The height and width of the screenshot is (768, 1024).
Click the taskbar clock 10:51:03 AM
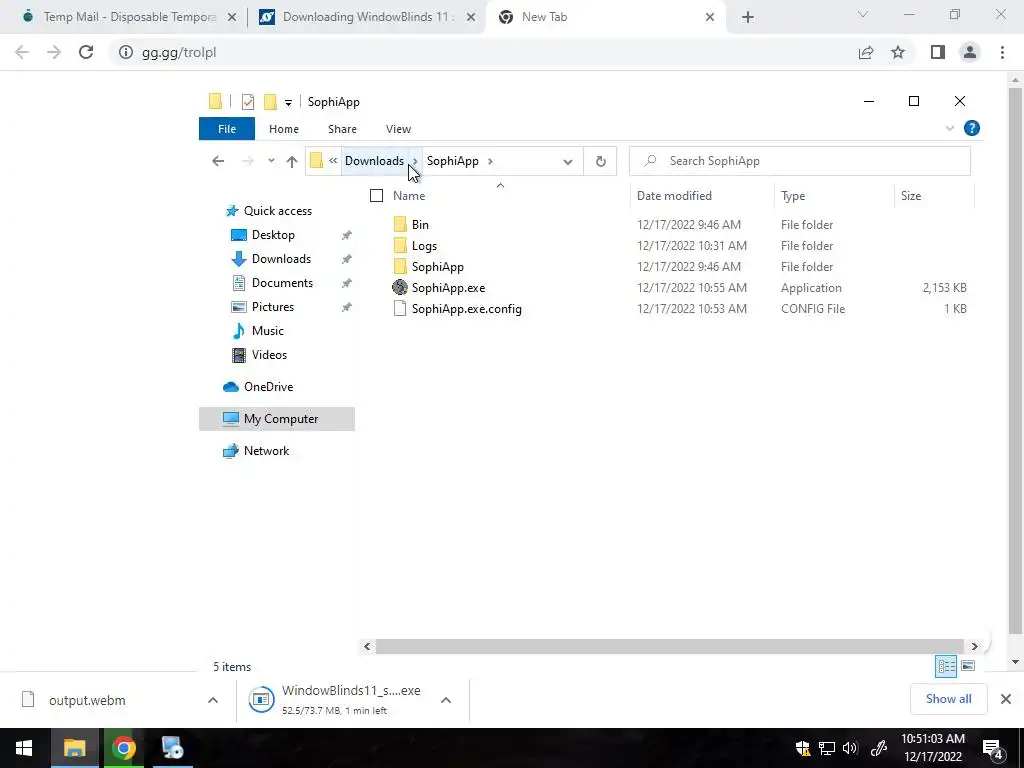point(933,739)
